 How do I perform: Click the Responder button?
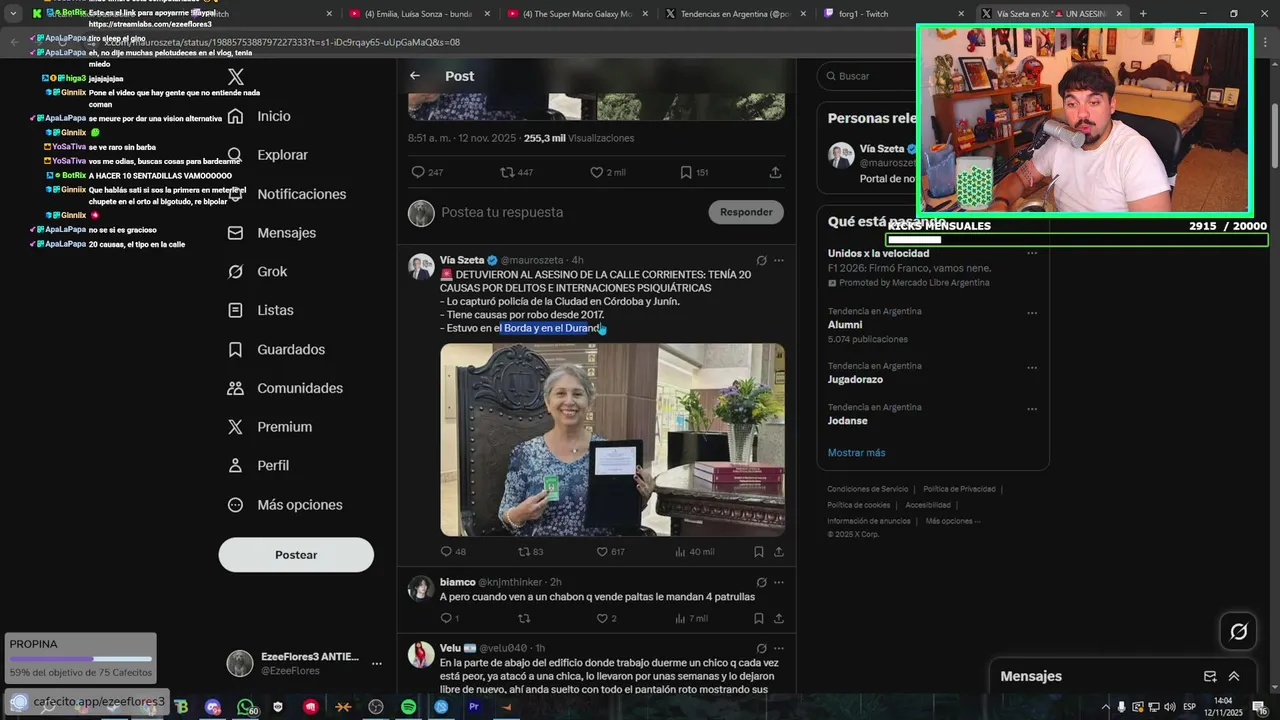point(746,212)
